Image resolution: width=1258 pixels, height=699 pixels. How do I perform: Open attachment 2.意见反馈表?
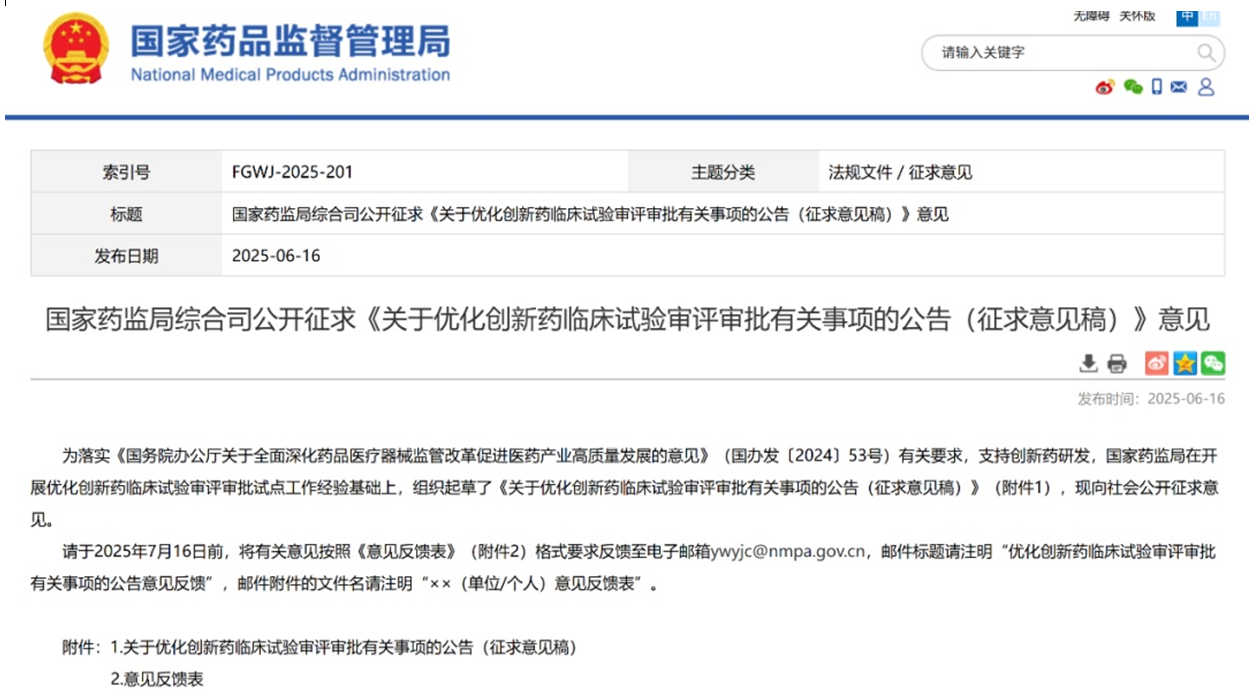click(157, 679)
